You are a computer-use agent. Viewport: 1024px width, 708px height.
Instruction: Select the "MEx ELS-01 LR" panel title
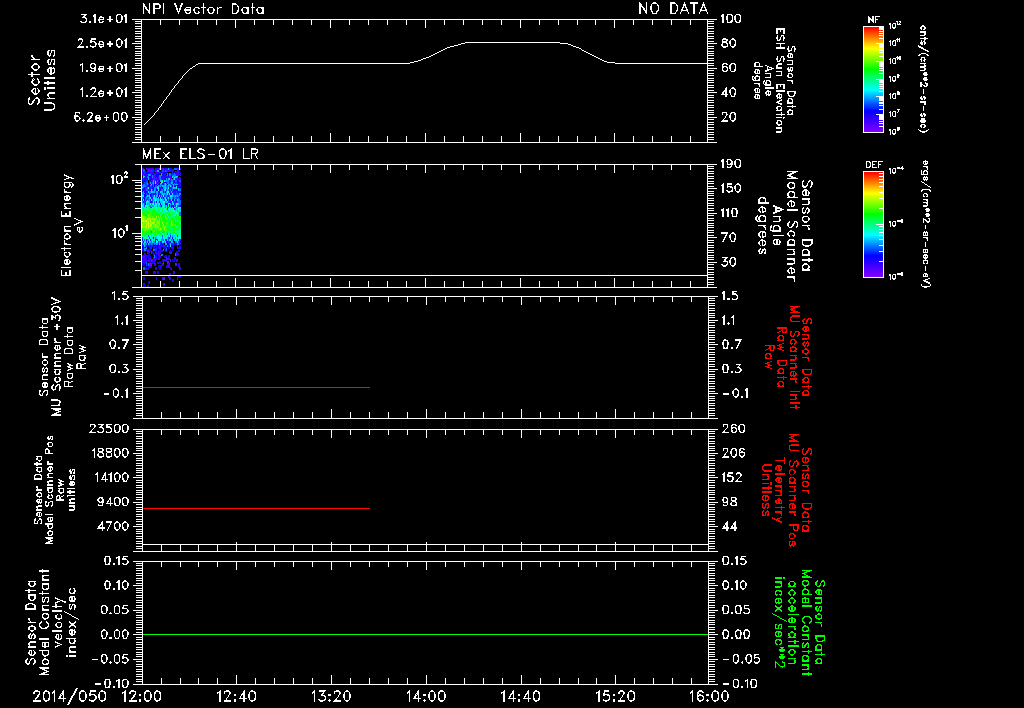(x=200, y=154)
